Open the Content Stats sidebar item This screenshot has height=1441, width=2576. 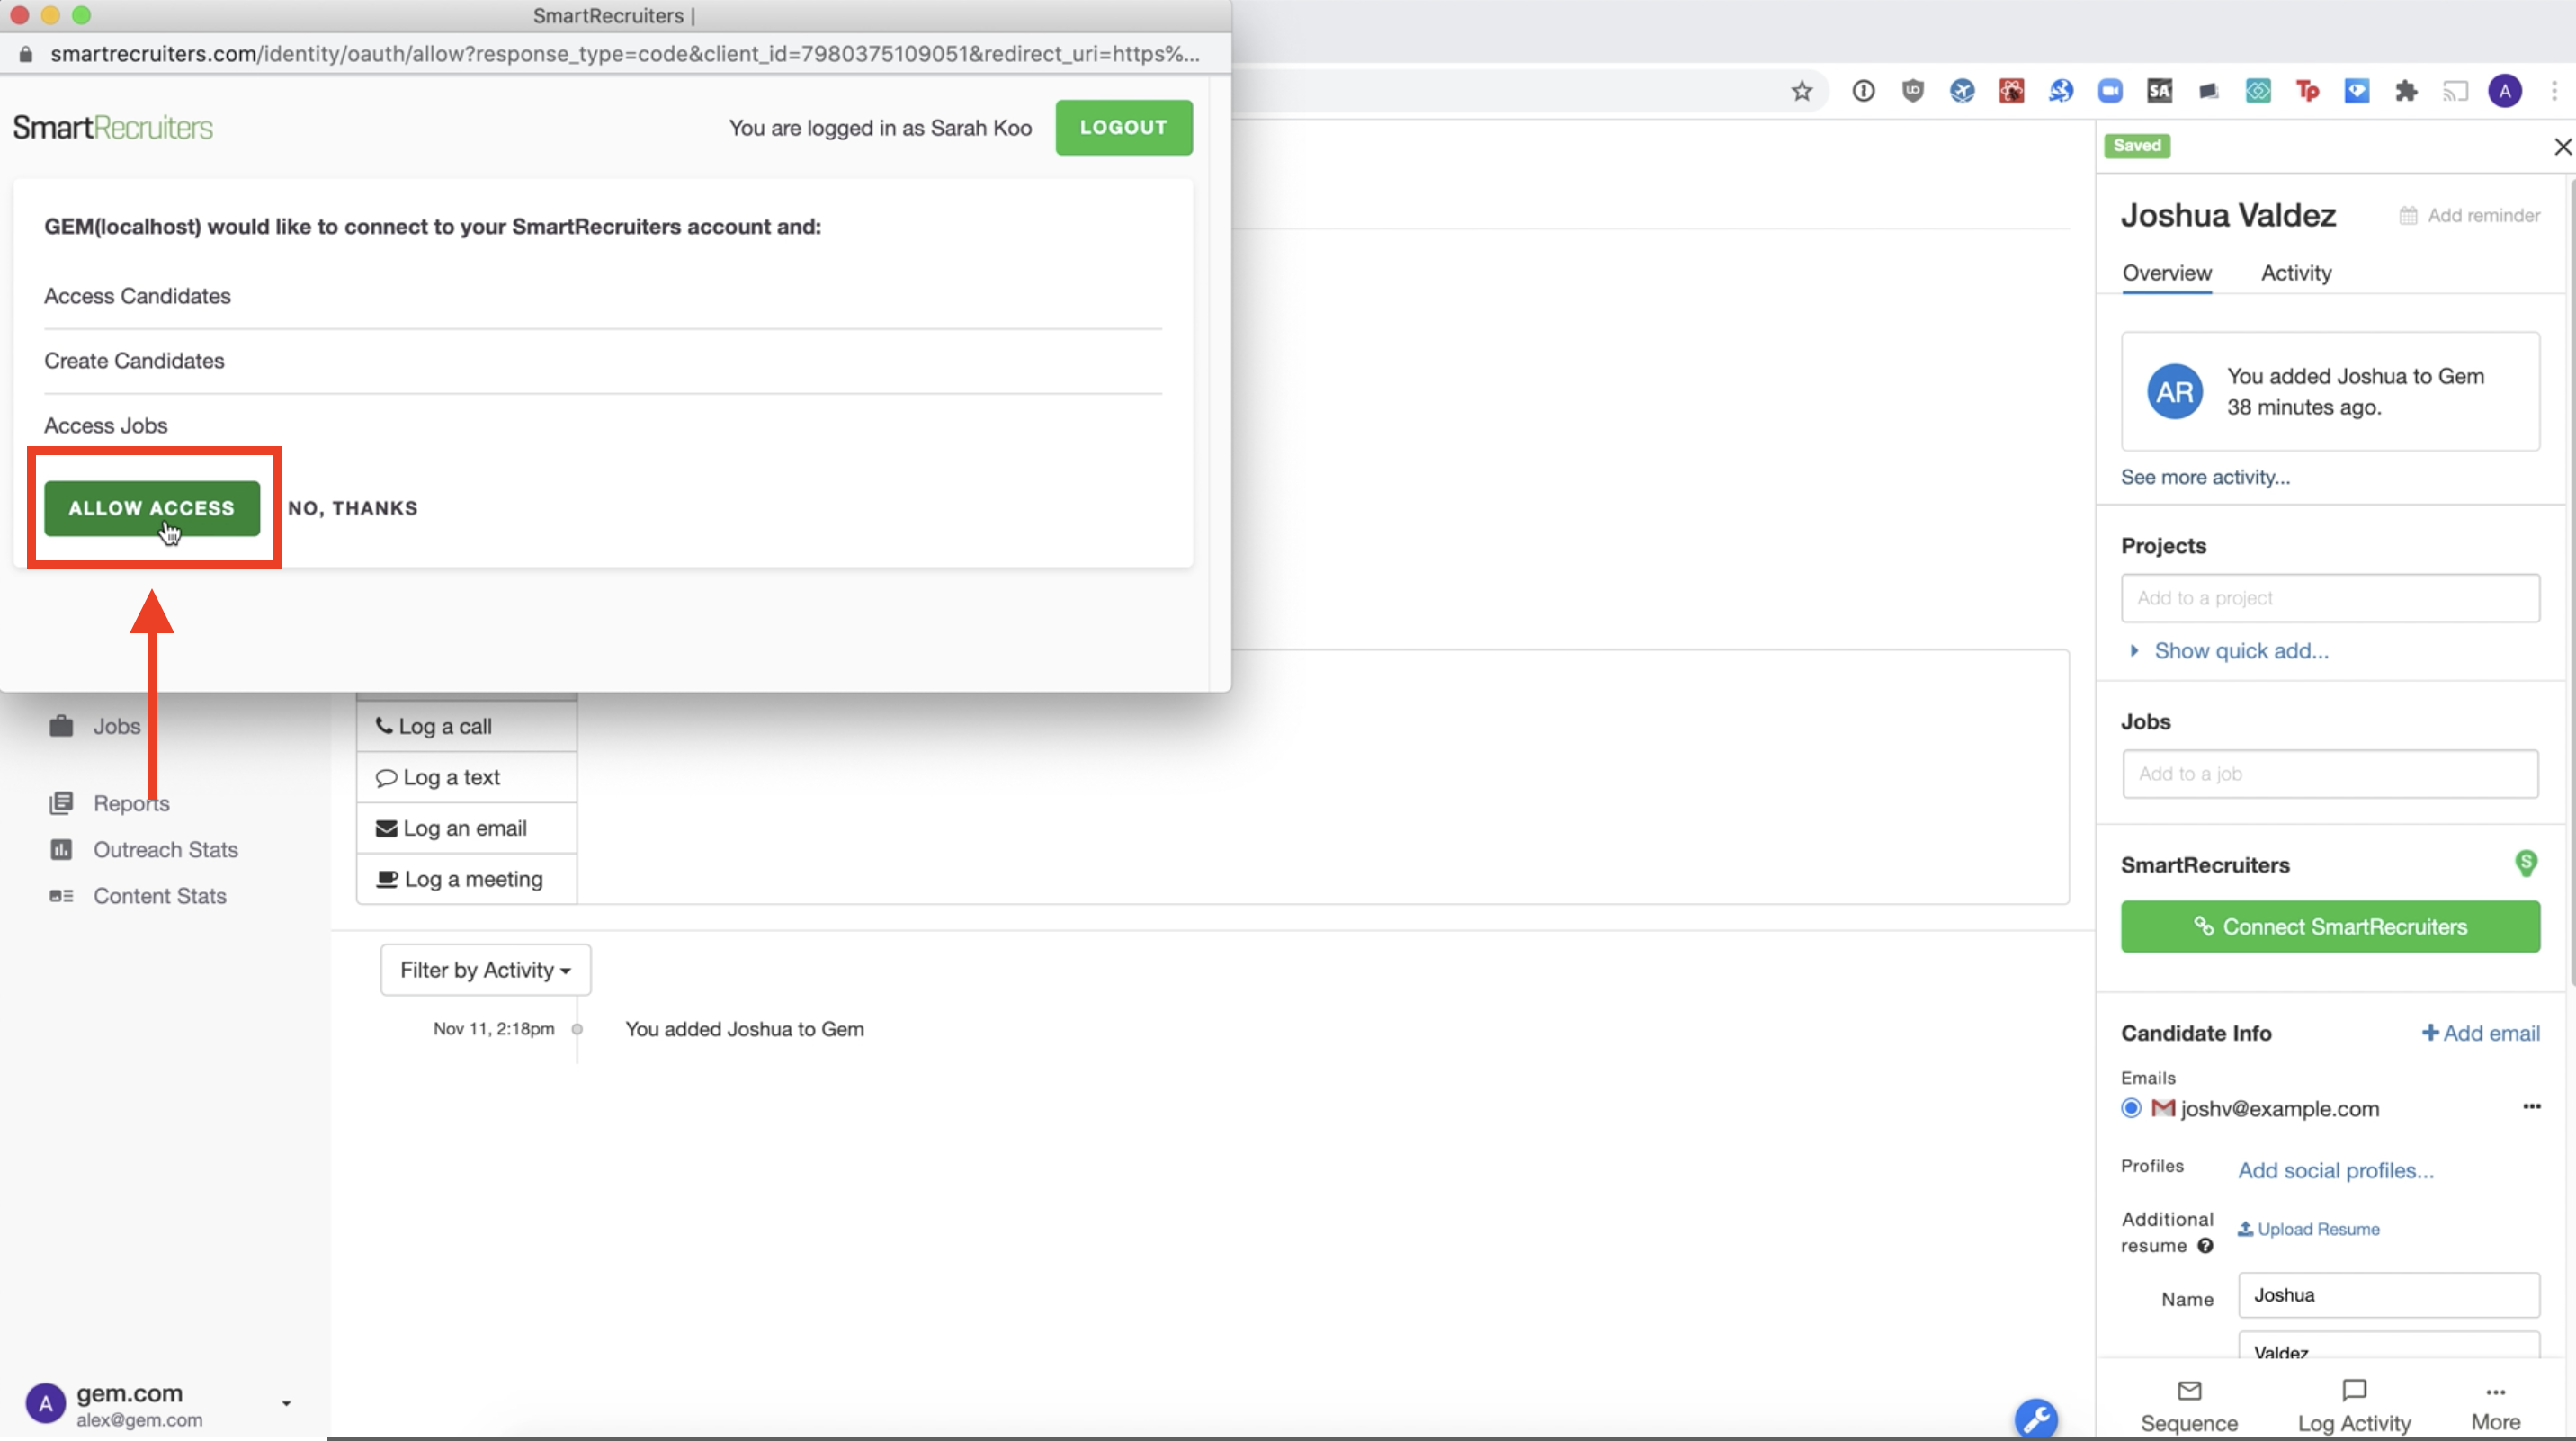tap(160, 896)
